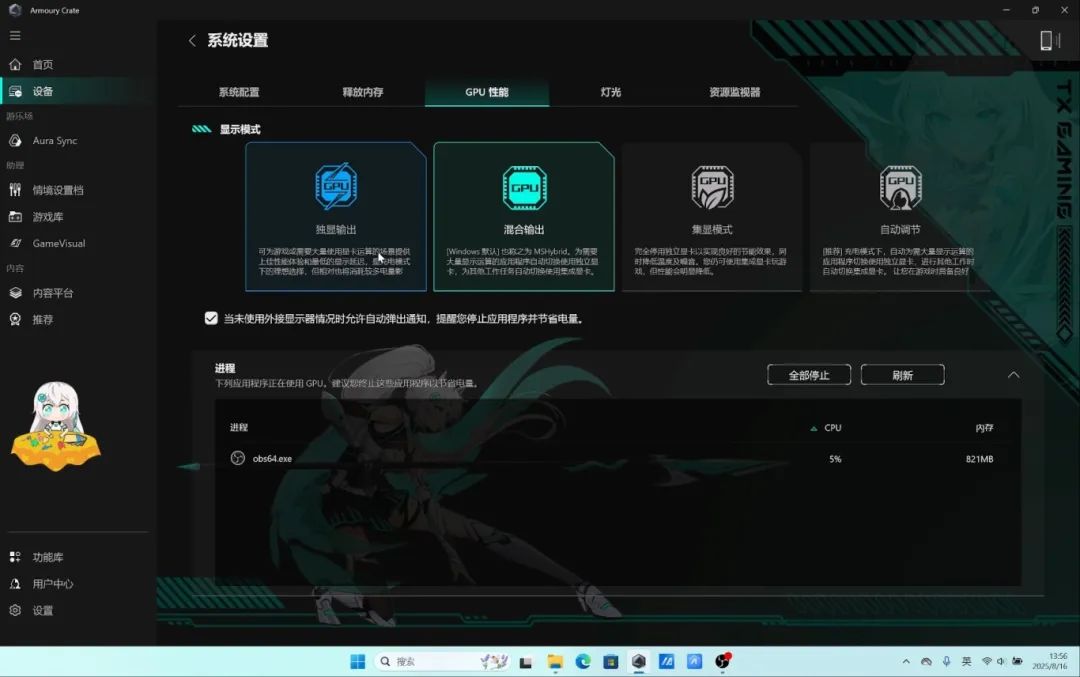Toggle the external display notification checkbox

211,318
